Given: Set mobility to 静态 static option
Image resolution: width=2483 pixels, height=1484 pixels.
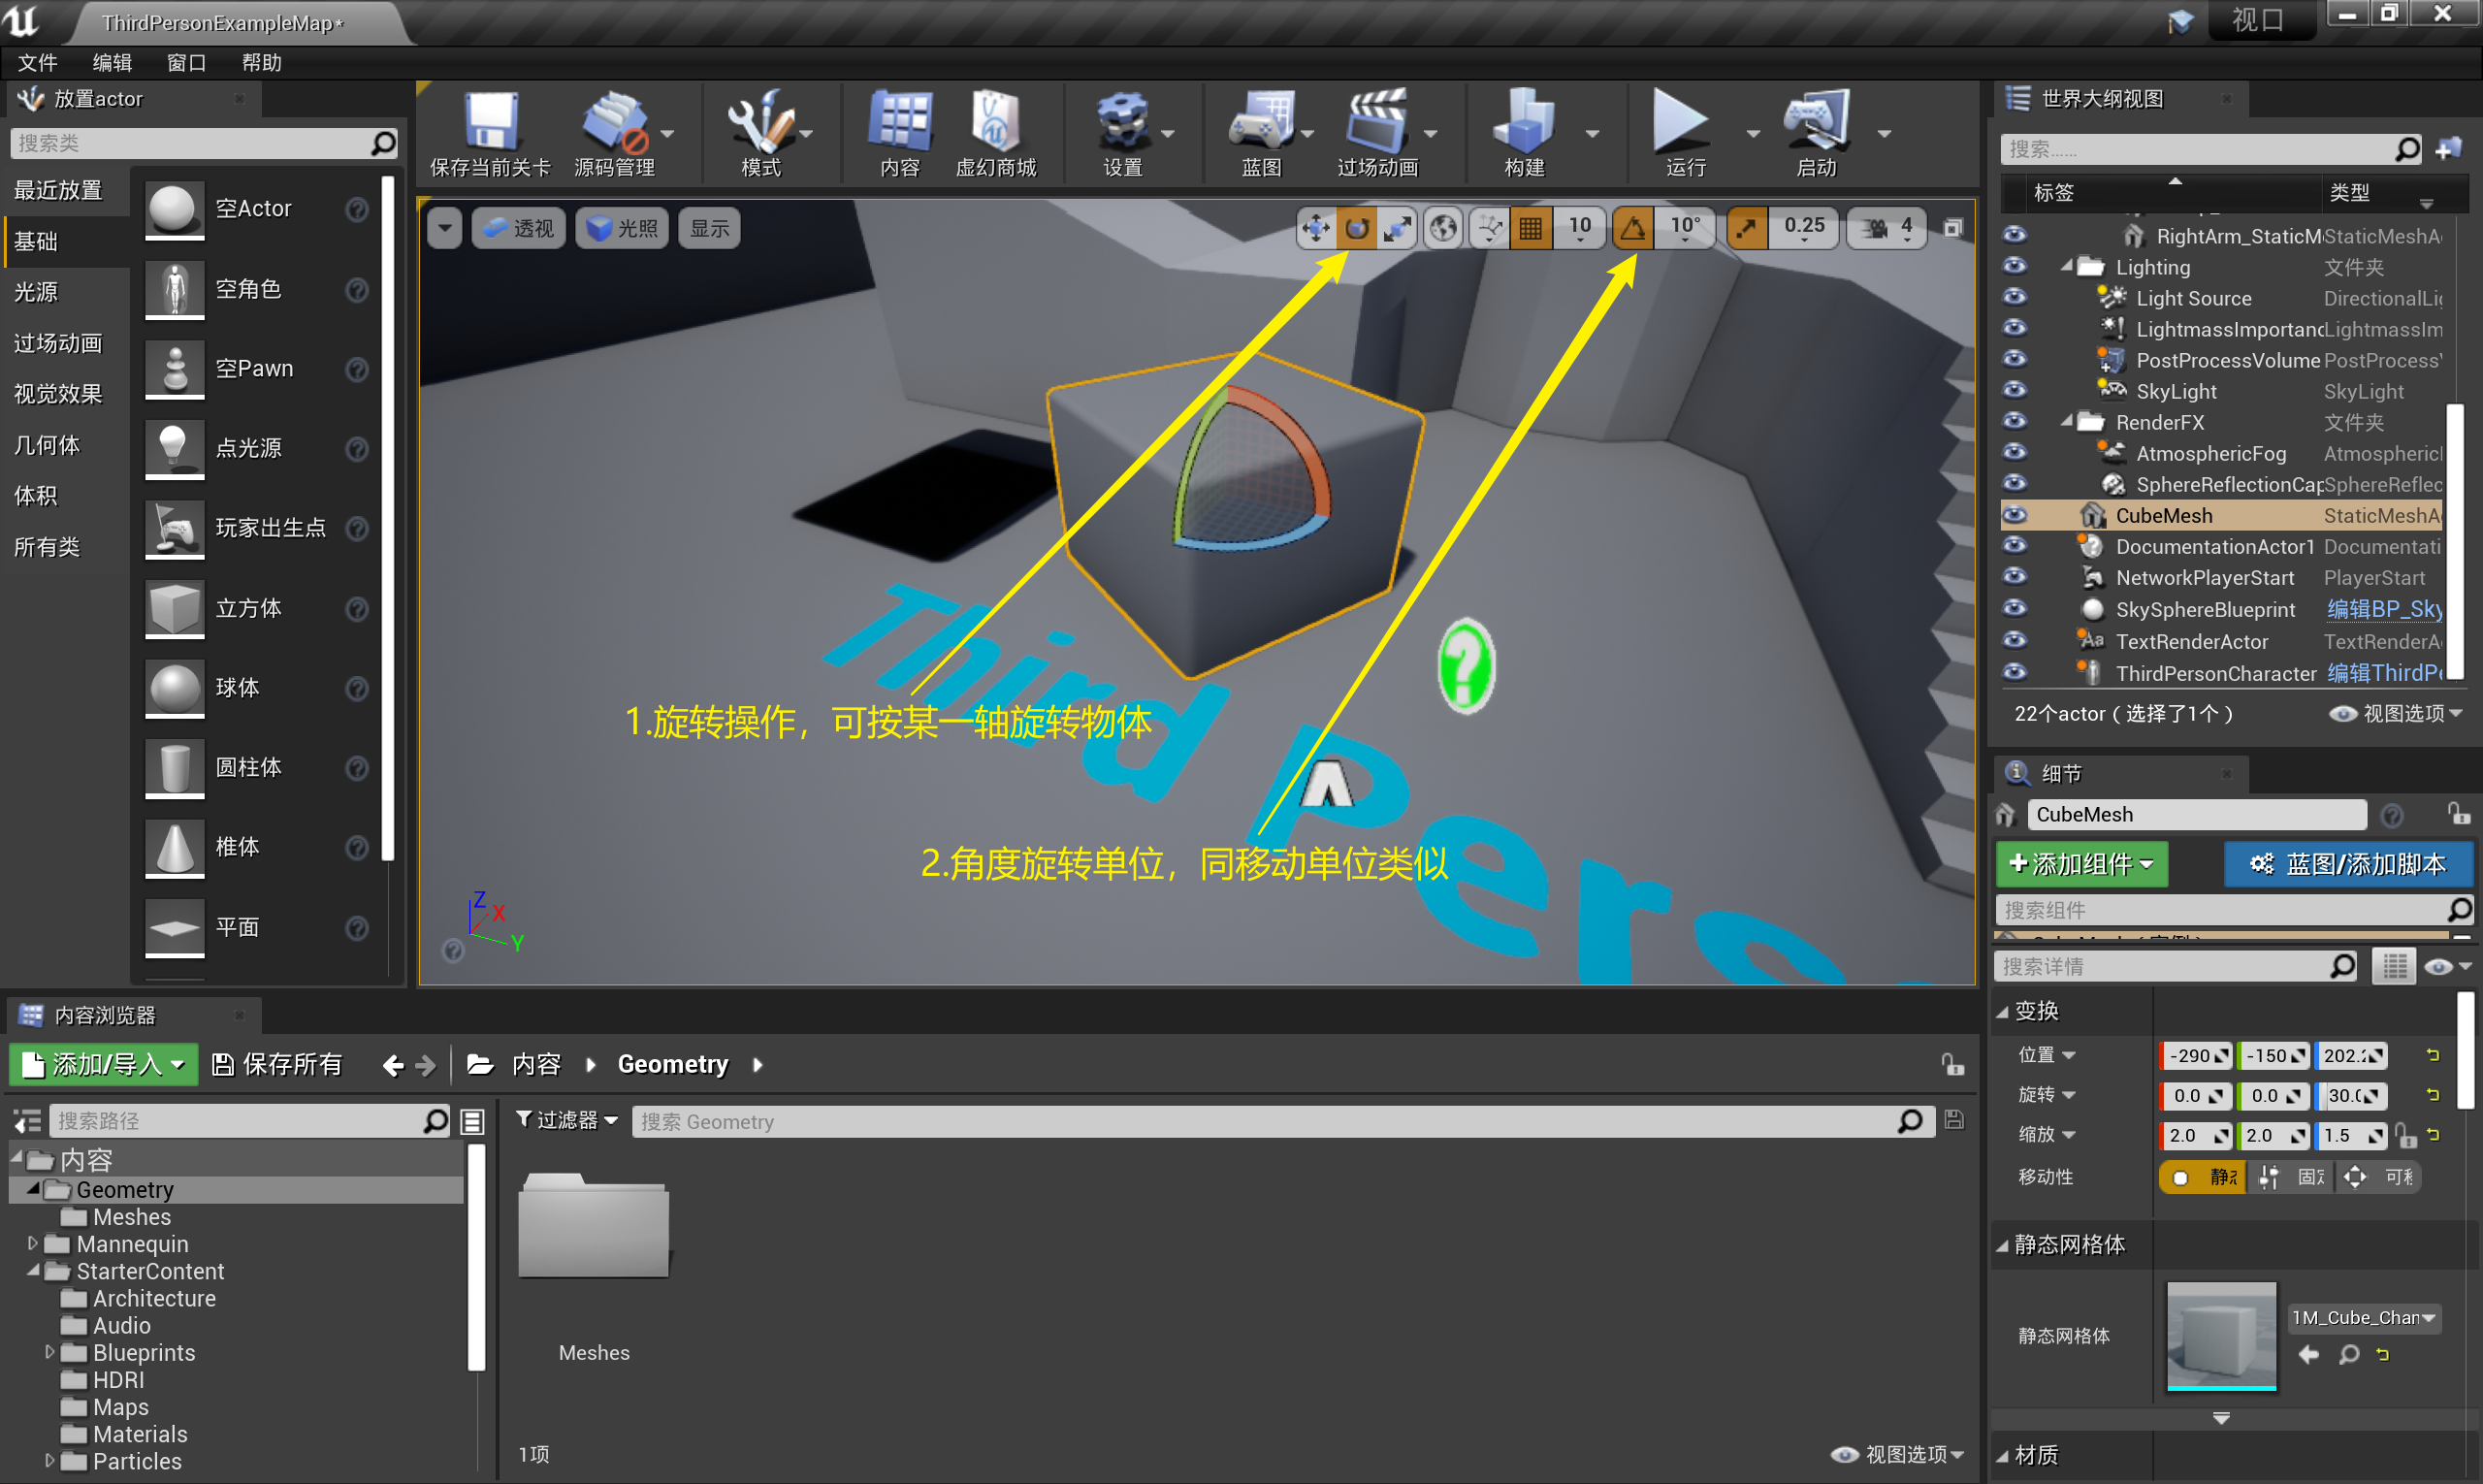Looking at the screenshot, I should (x=2202, y=1177).
